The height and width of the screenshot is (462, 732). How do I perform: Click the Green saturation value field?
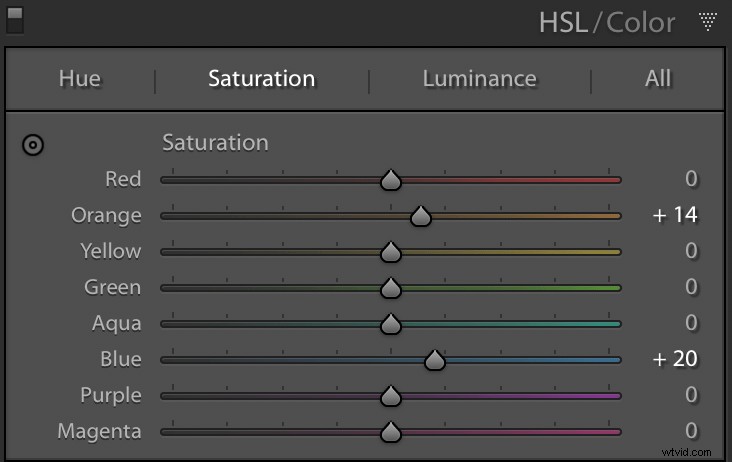click(691, 287)
